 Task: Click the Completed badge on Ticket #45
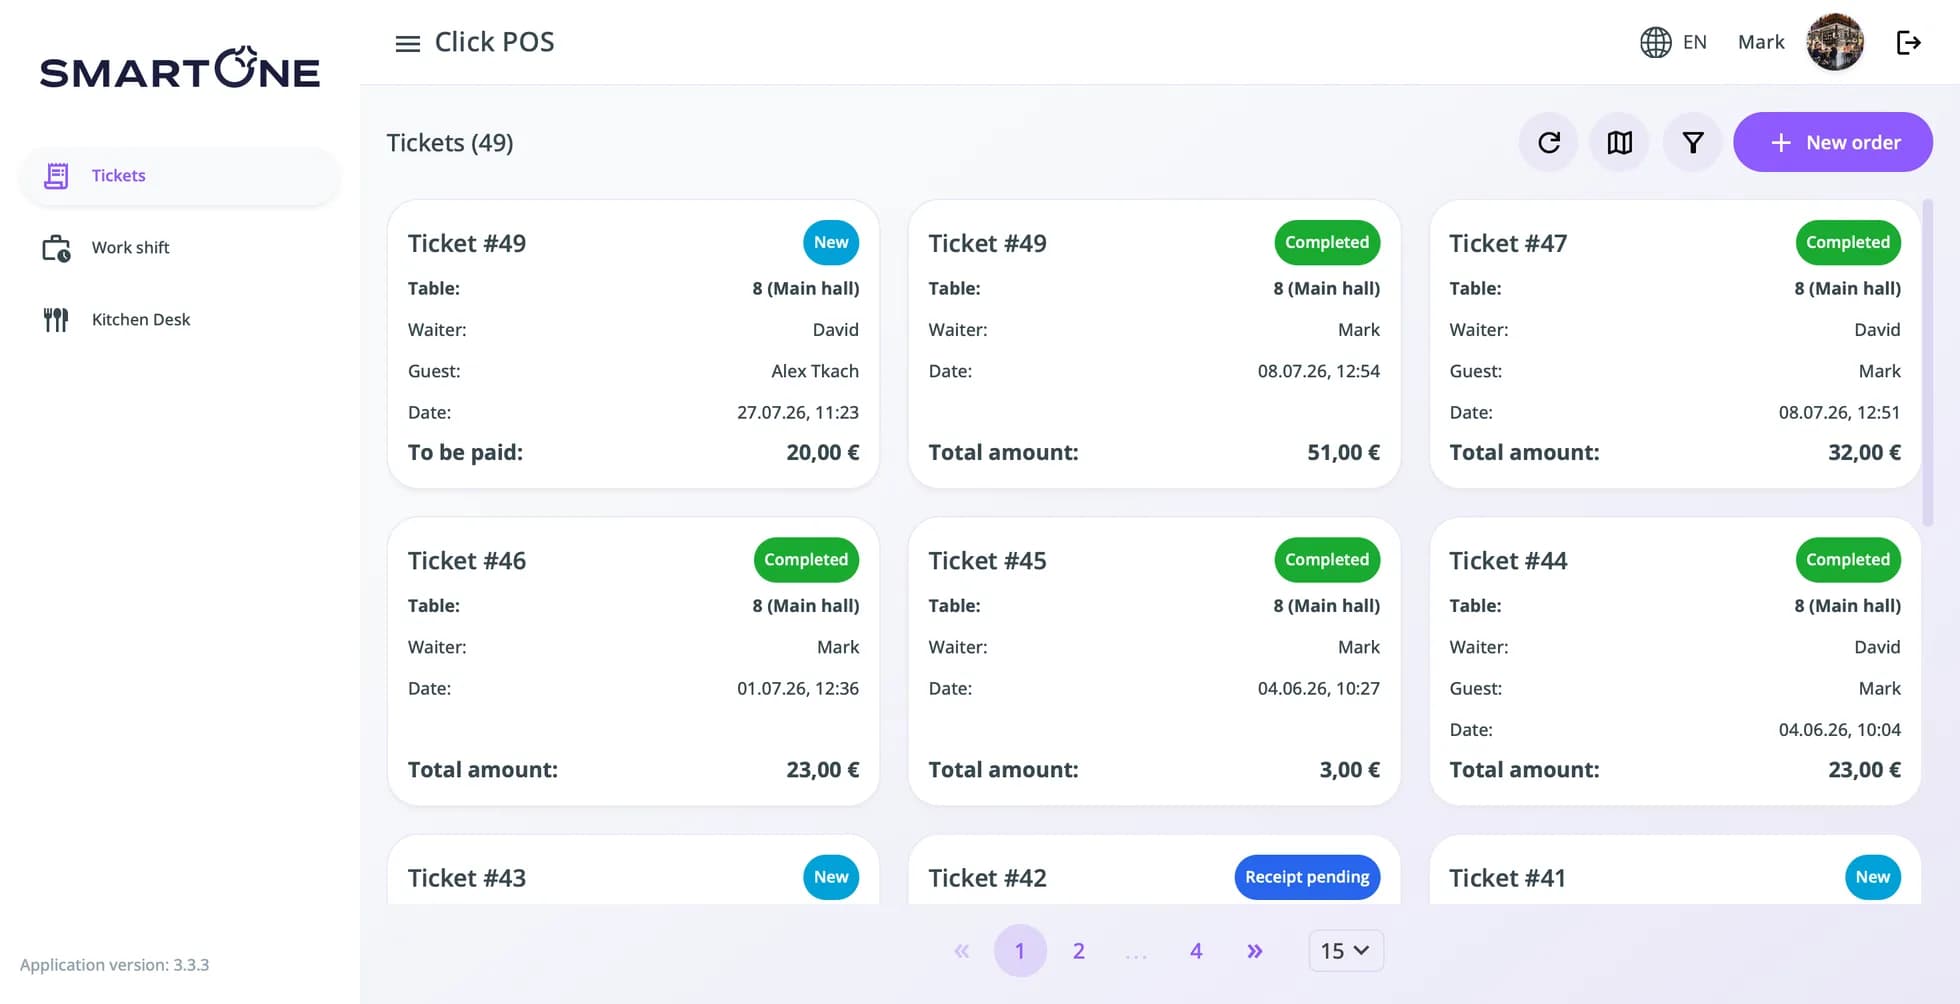1327,559
